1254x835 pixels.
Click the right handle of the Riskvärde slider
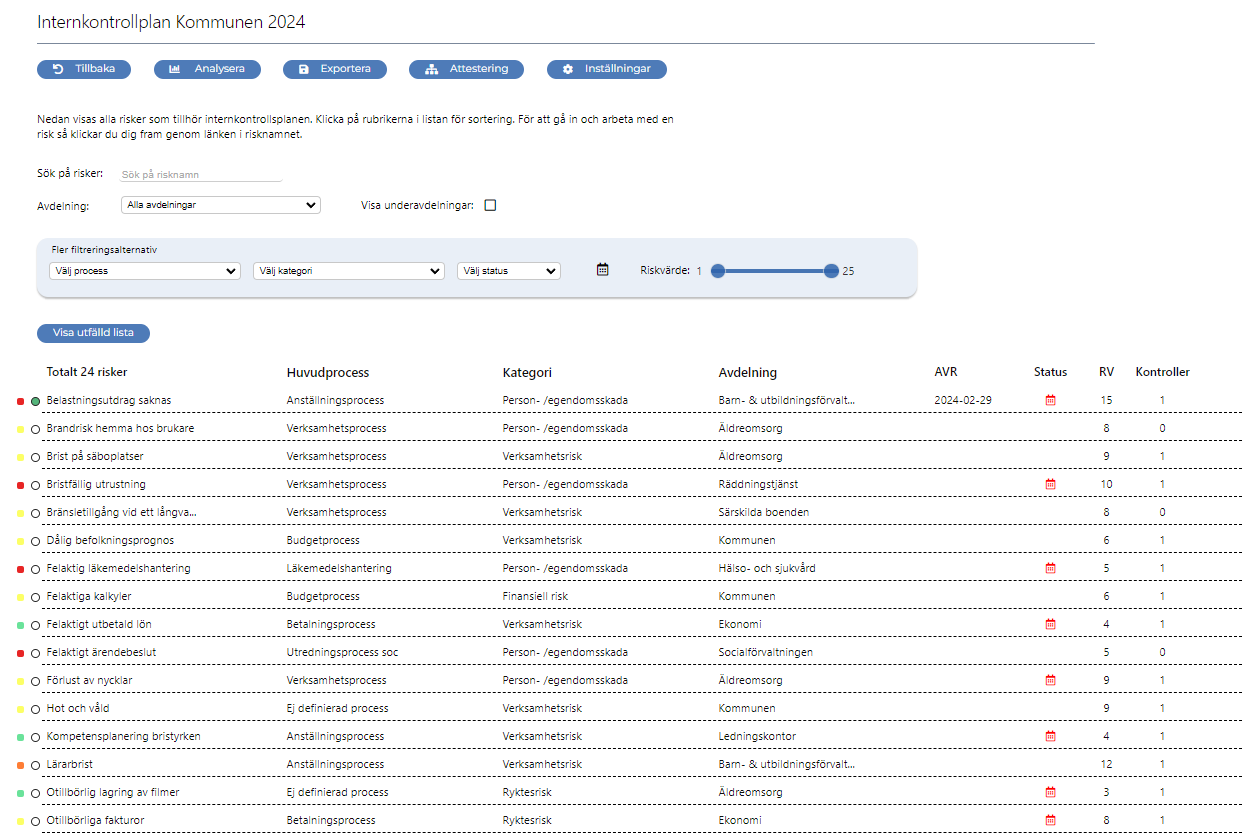[831, 271]
